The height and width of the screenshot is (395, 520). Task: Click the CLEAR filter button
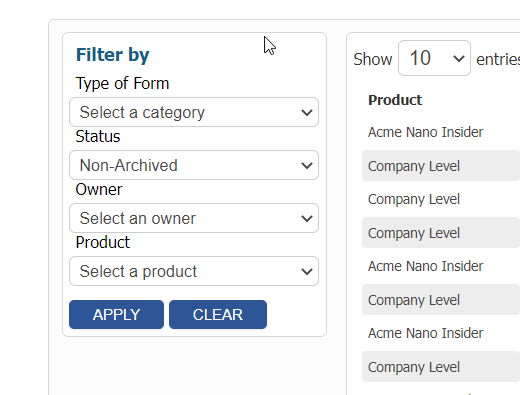tap(218, 314)
